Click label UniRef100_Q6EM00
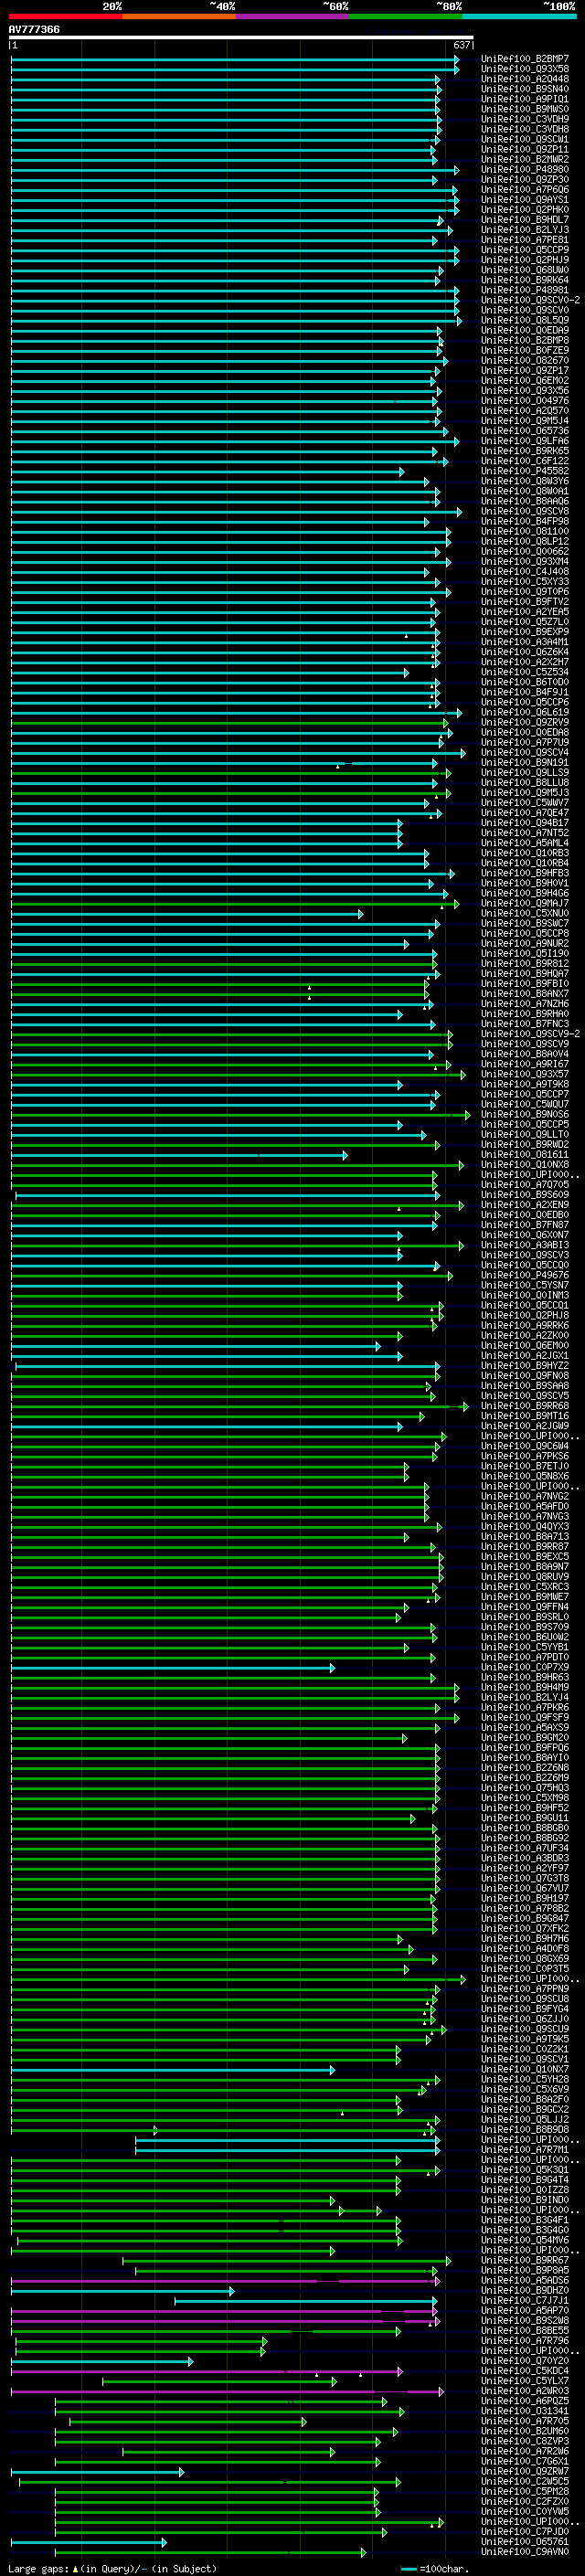Screen dimensions: 585x2576 (x=524, y=1346)
